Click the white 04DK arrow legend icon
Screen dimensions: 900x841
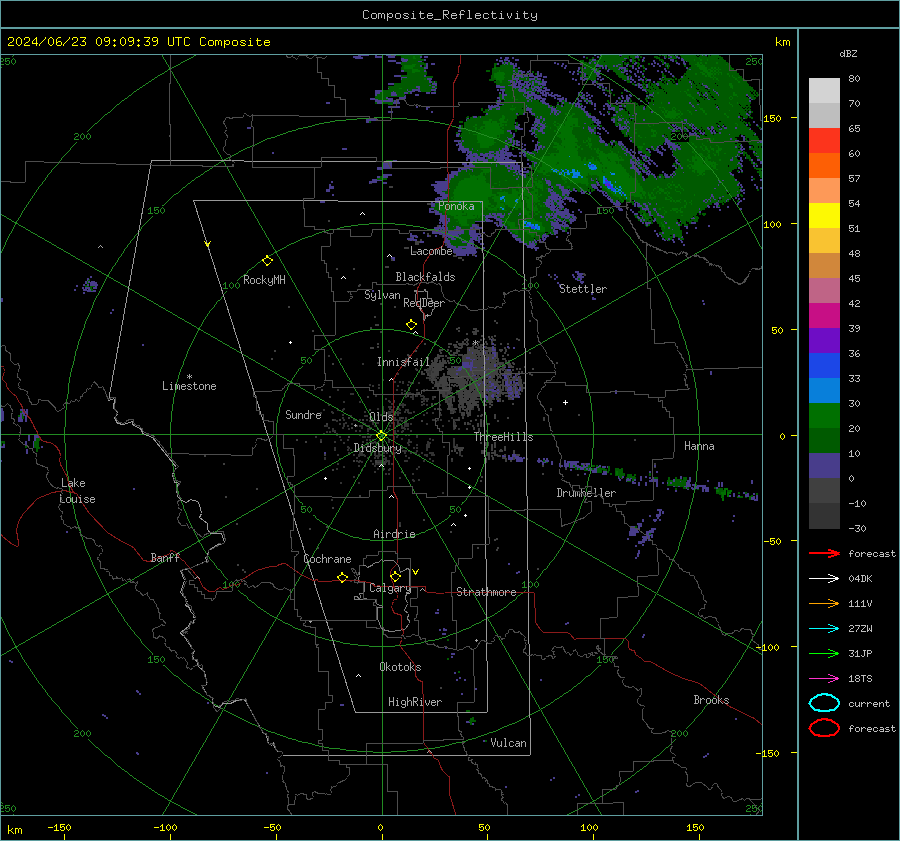coord(824,578)
